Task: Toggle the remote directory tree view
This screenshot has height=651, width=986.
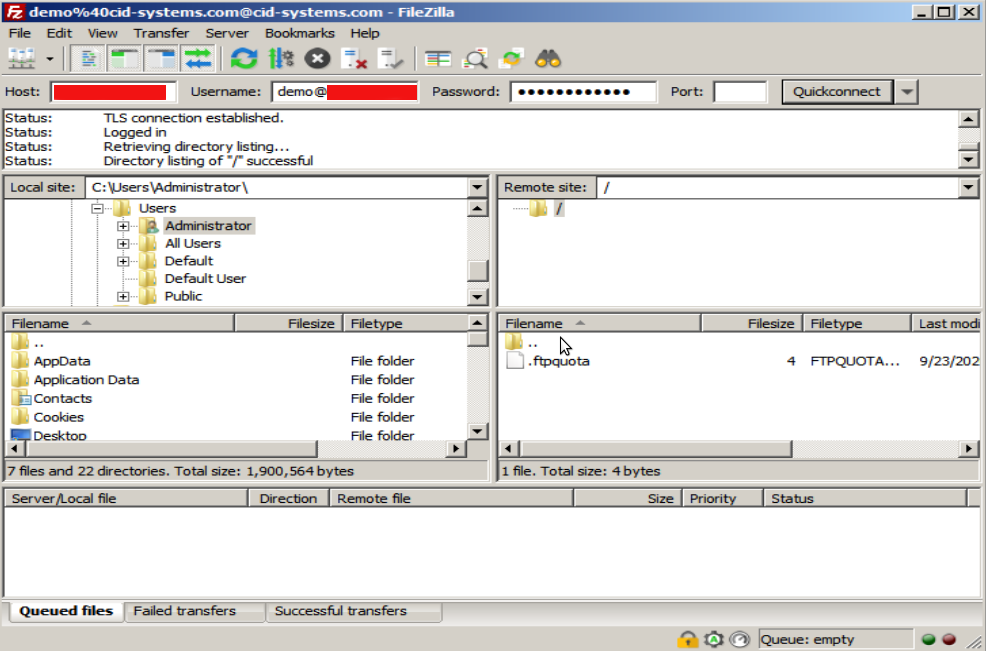Action: (x=162, y=59)
